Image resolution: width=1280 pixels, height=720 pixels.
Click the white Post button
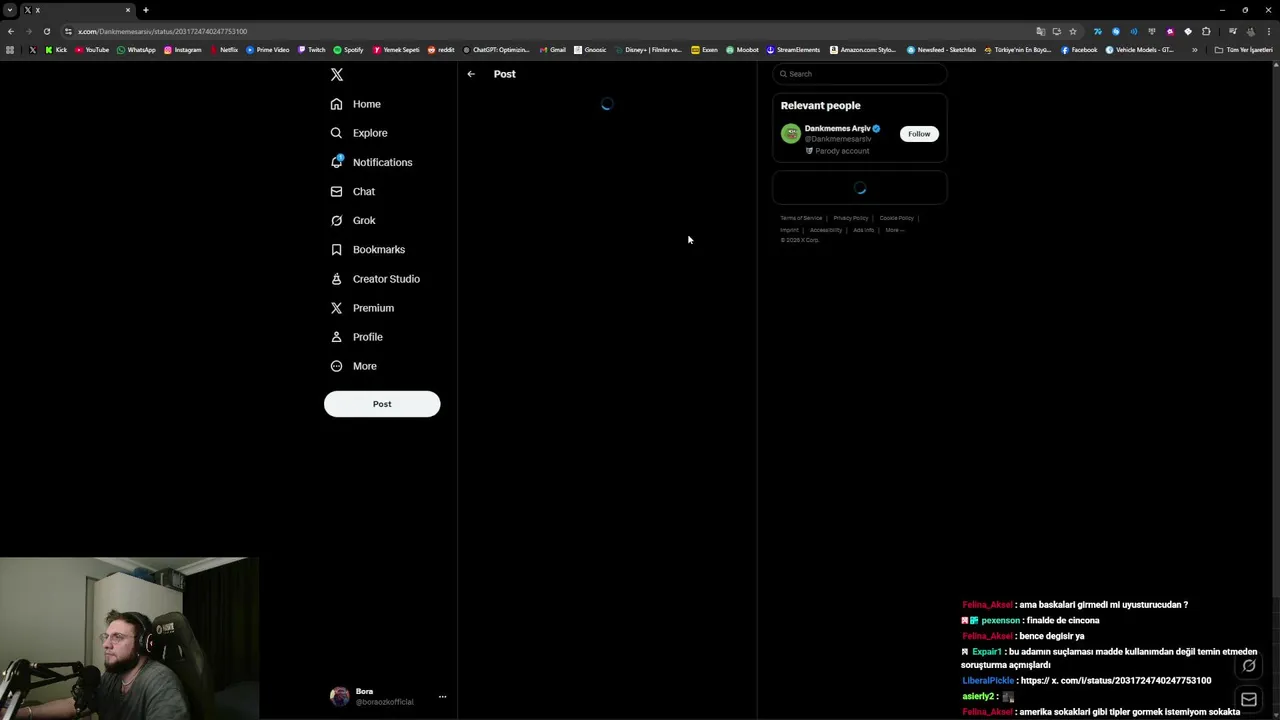coord(382,404)
